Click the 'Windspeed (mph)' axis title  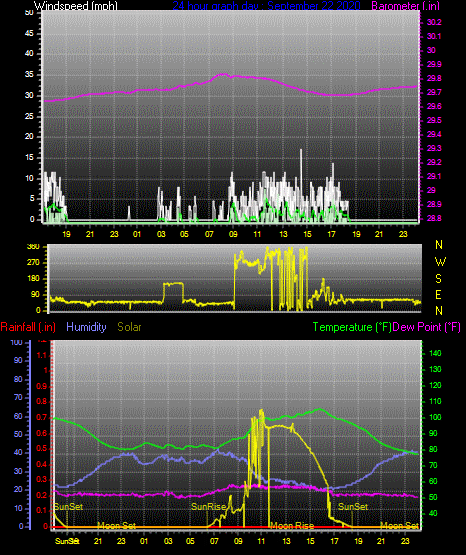76,5
